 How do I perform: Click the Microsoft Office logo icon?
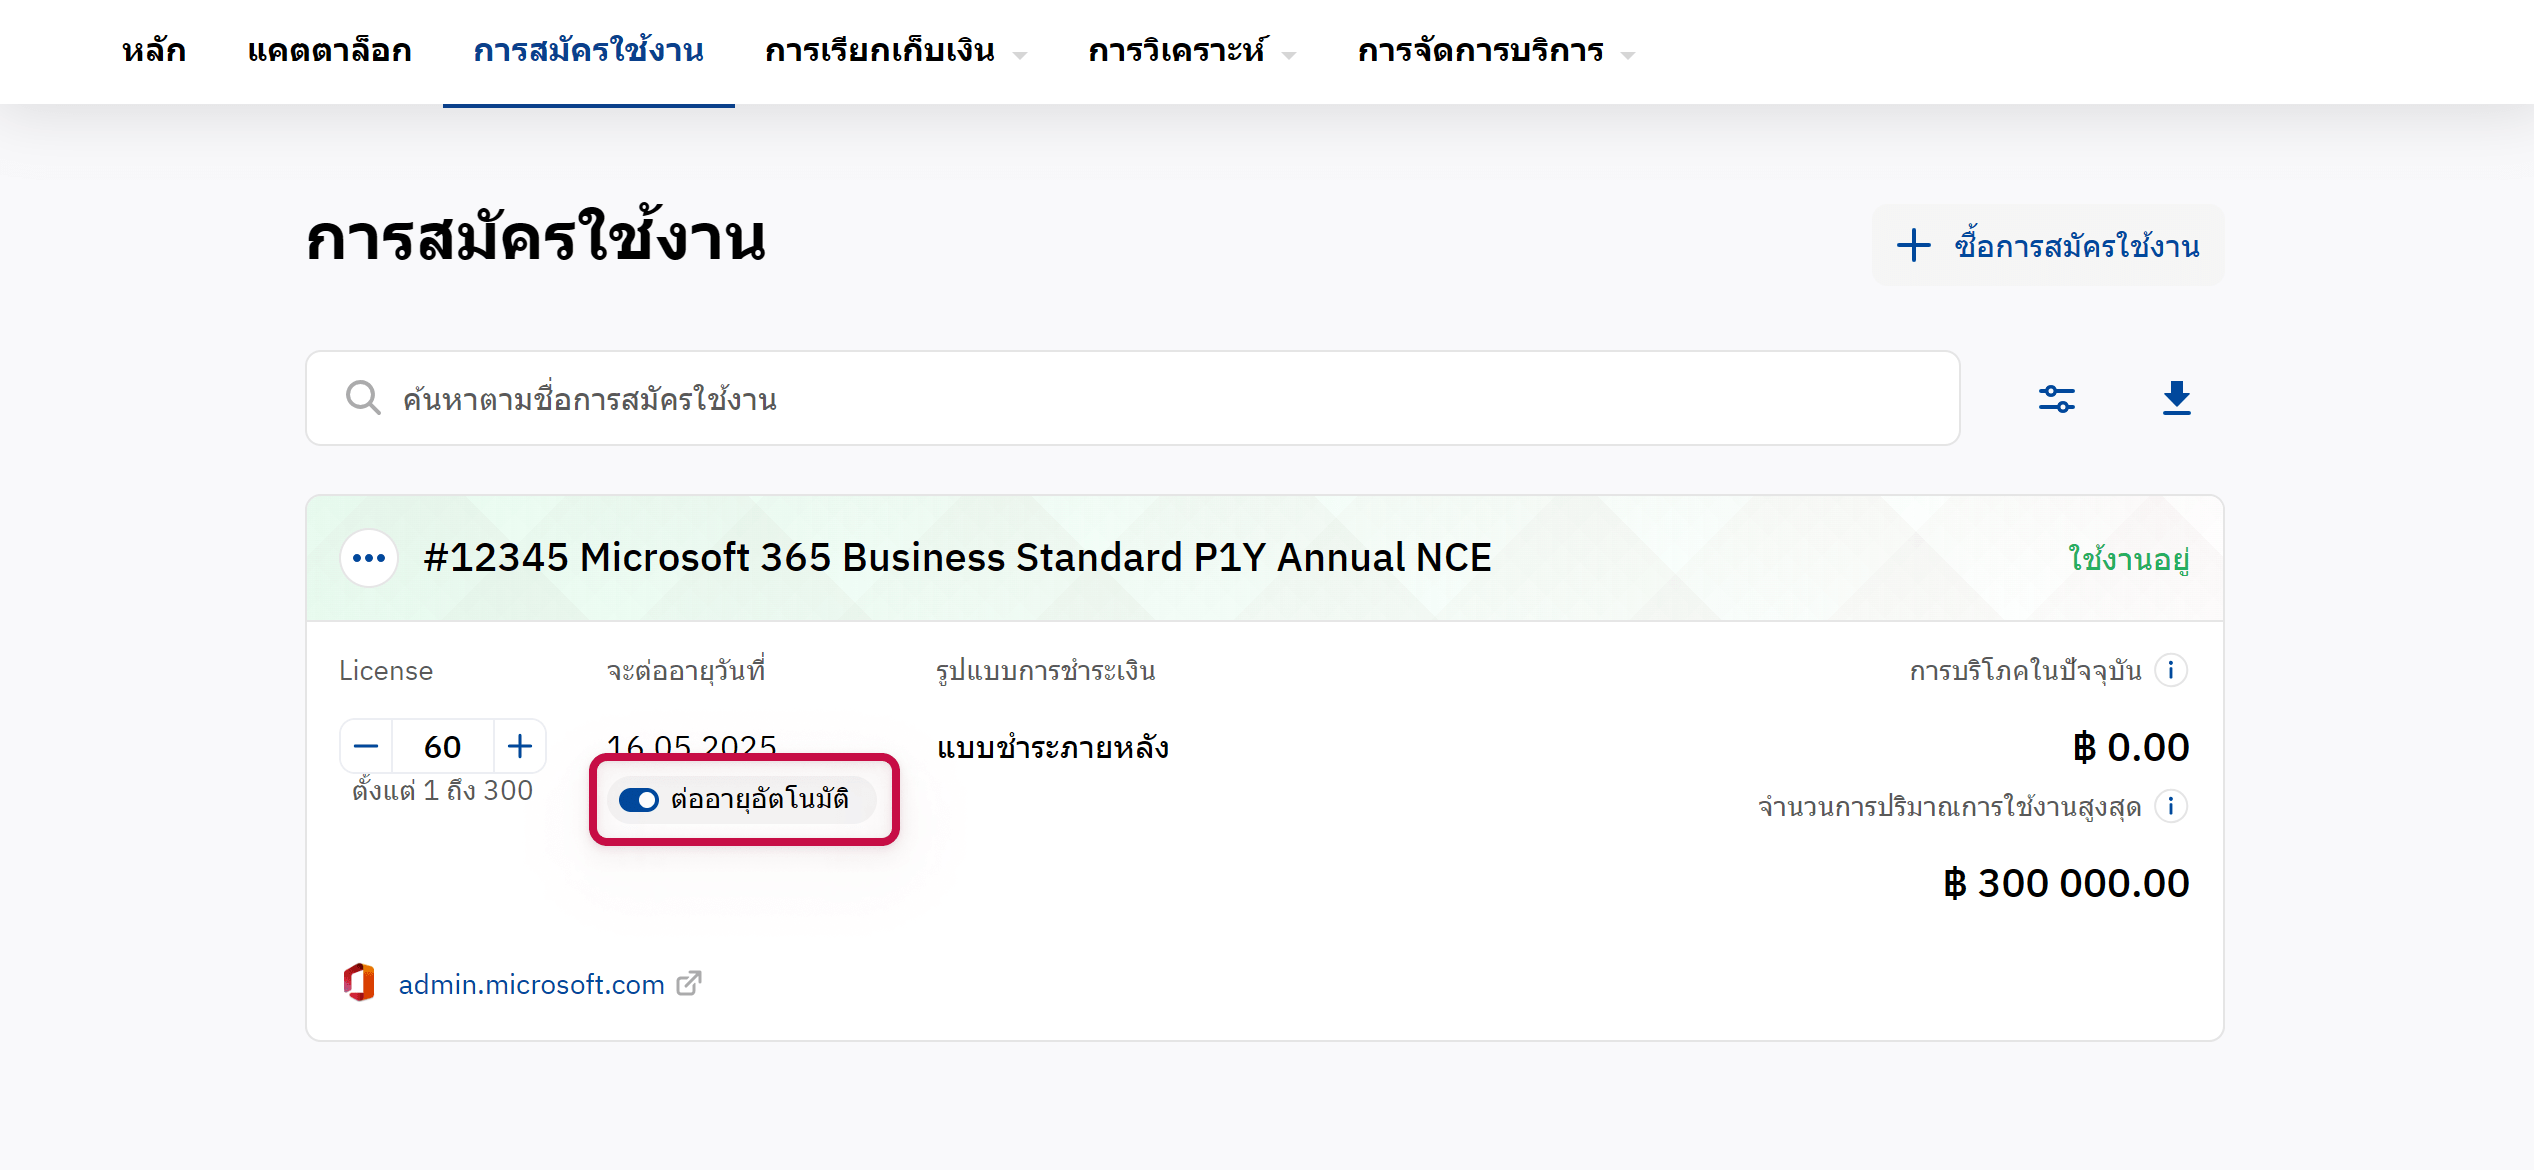tap(359, 983)
